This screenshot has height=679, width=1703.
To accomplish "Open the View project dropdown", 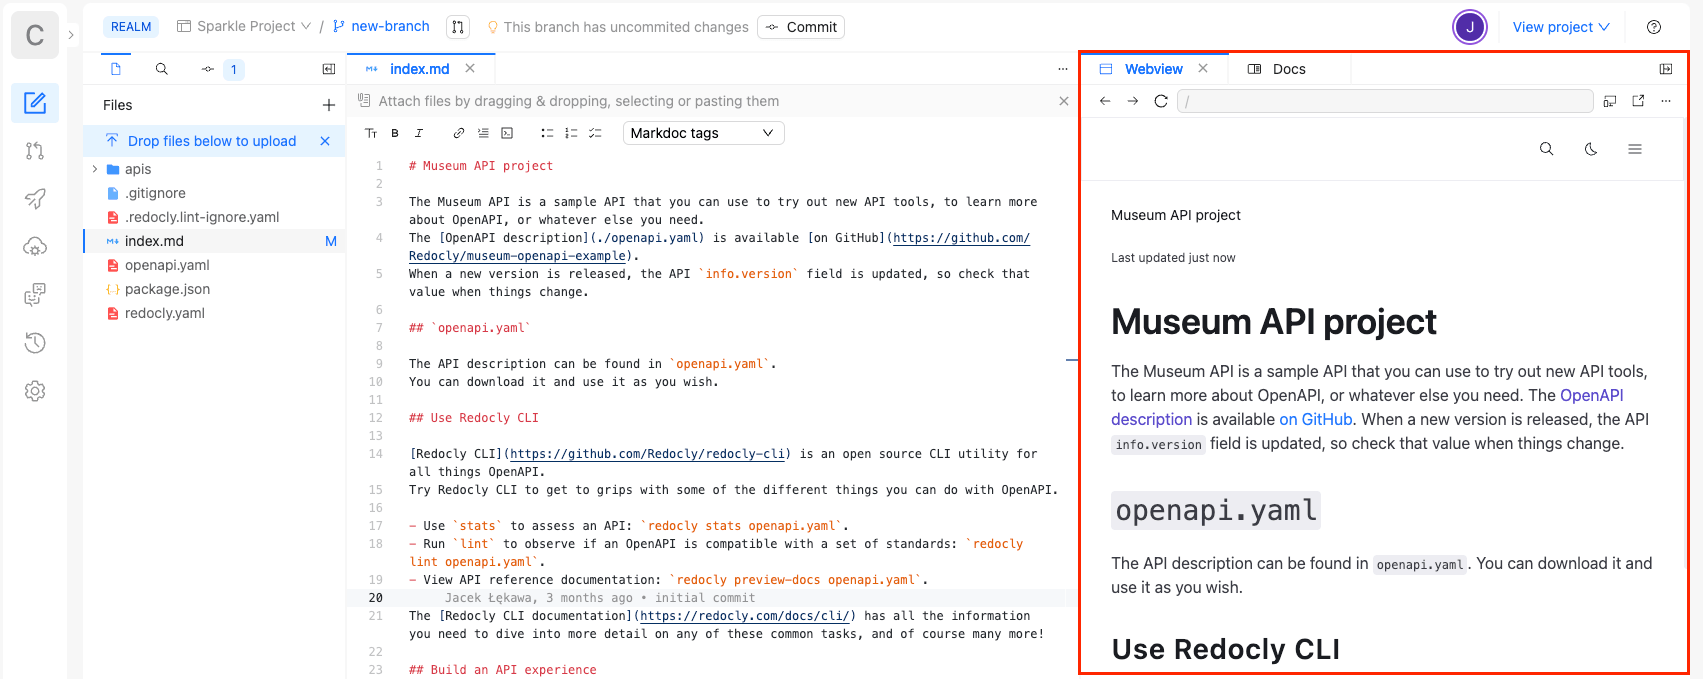I will [1560, 27].
